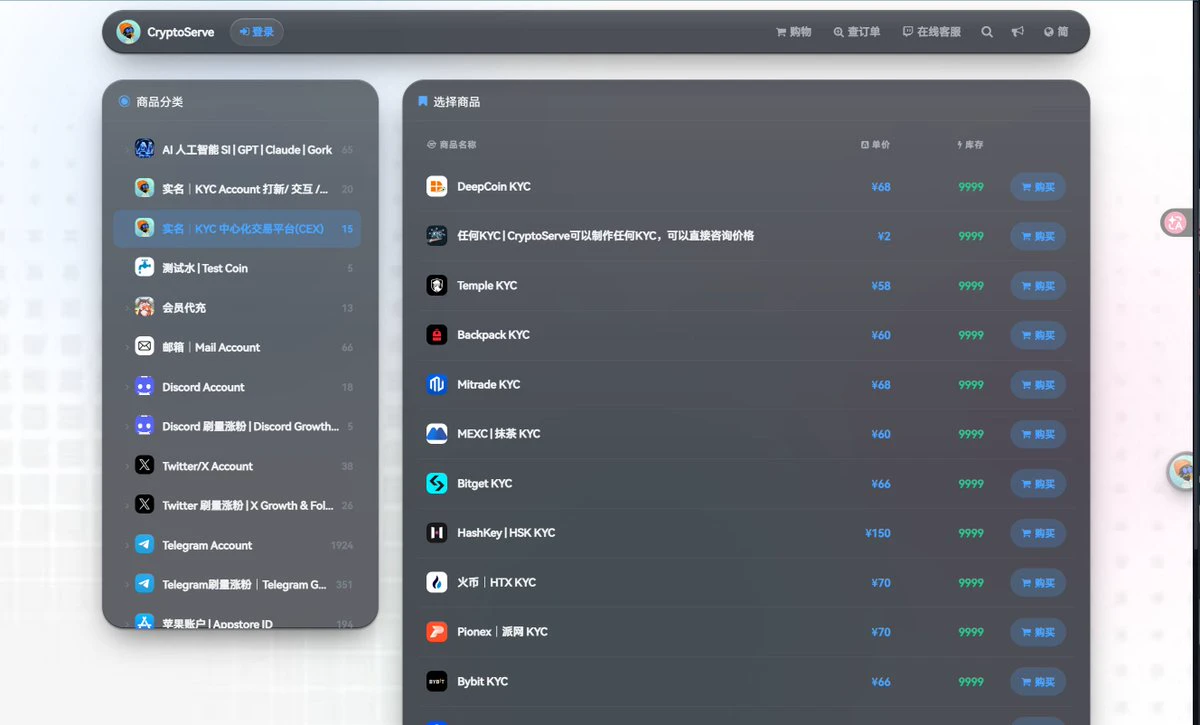
Task: Click the 单价 column header
Action: (x=875, y=145)
